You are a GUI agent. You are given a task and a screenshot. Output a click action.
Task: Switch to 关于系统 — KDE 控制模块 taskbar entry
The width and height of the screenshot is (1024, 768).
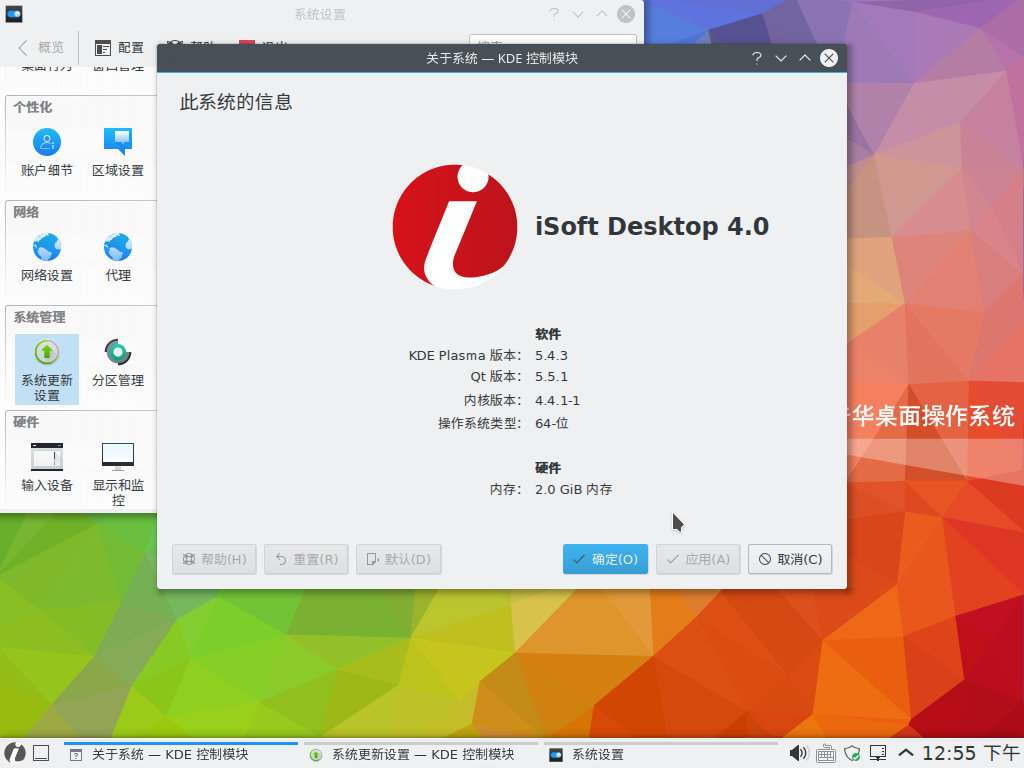coord(181,754)
